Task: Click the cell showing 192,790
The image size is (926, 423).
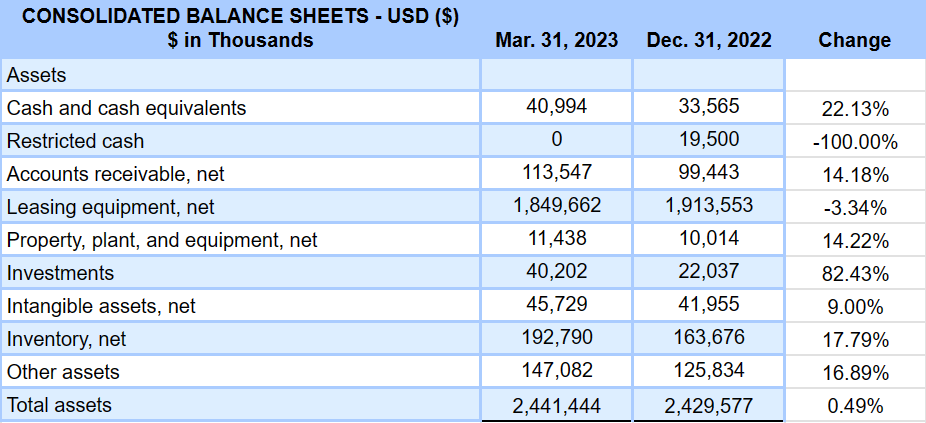Action: pyautogui.click(x=556, y=339)
